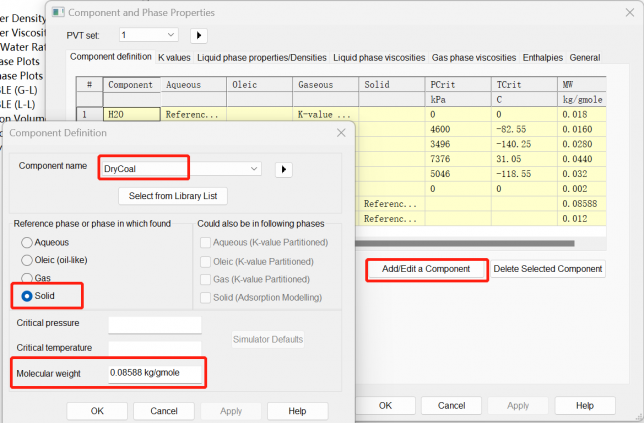Go to the Enthalpies tab
The height and width of the screenshot is (423, 644).
[542, 57]
